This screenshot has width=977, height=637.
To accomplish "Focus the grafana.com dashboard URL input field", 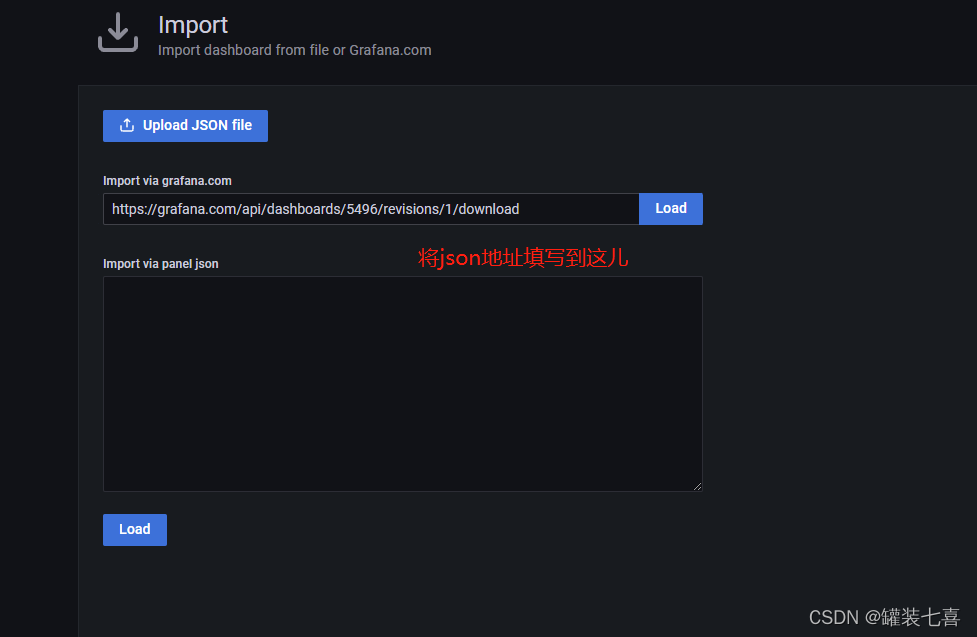I will [x=371, y=209].
